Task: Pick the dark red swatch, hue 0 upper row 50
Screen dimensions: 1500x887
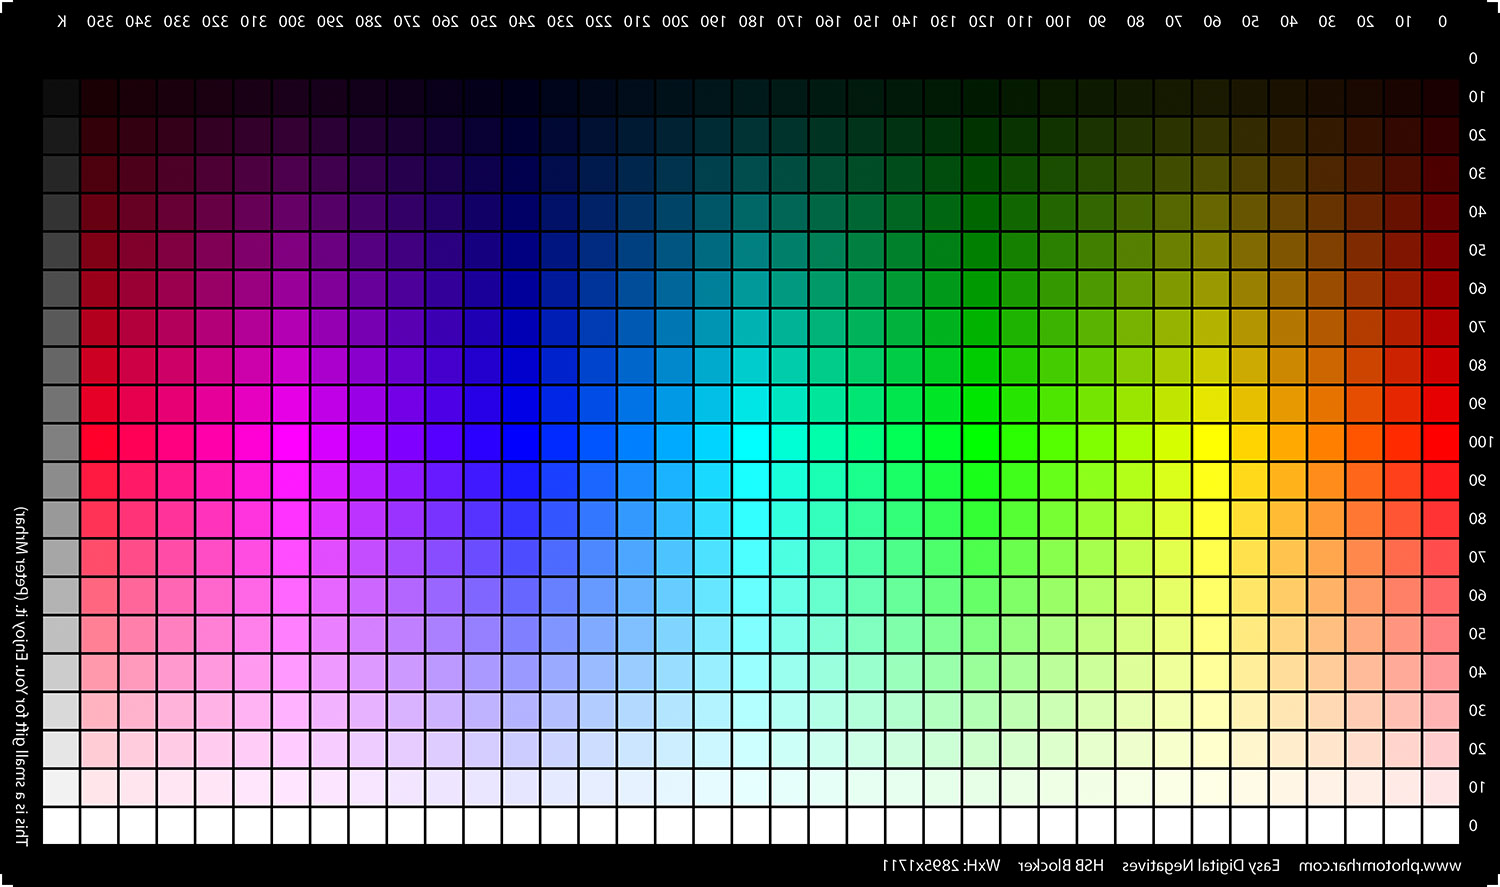Action: 1441,250
